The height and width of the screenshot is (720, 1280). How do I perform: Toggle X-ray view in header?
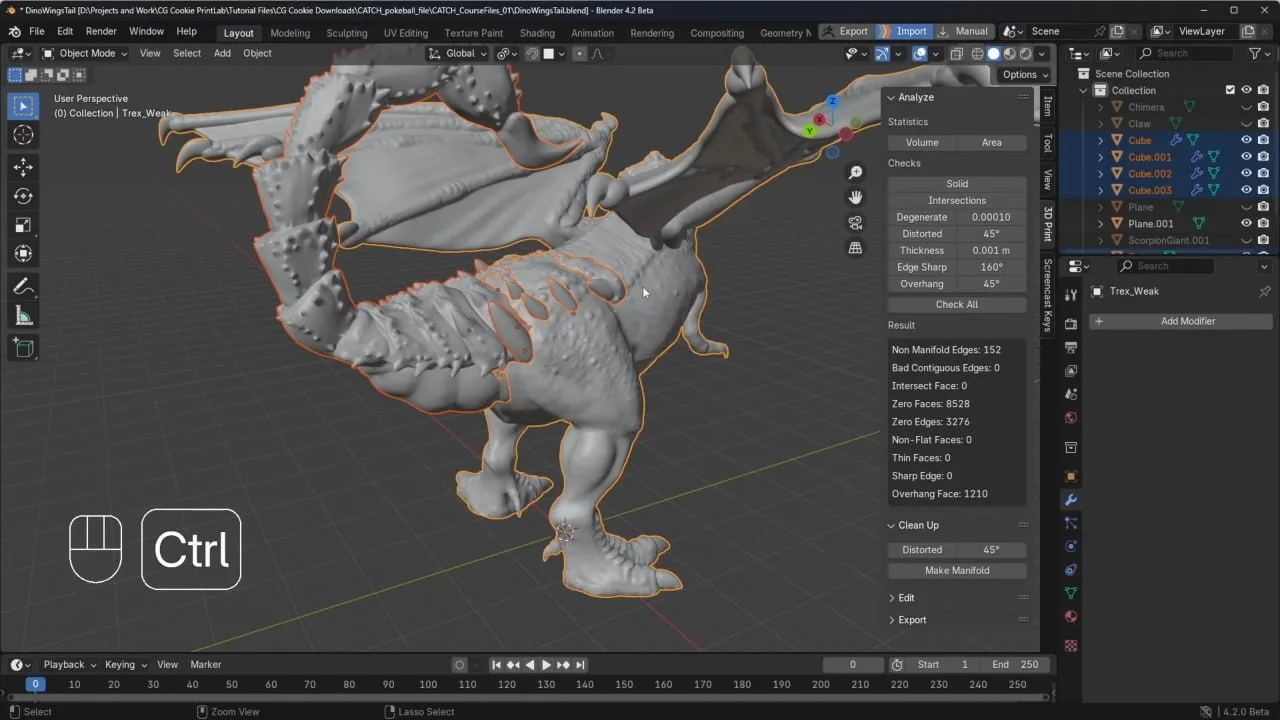957,53
